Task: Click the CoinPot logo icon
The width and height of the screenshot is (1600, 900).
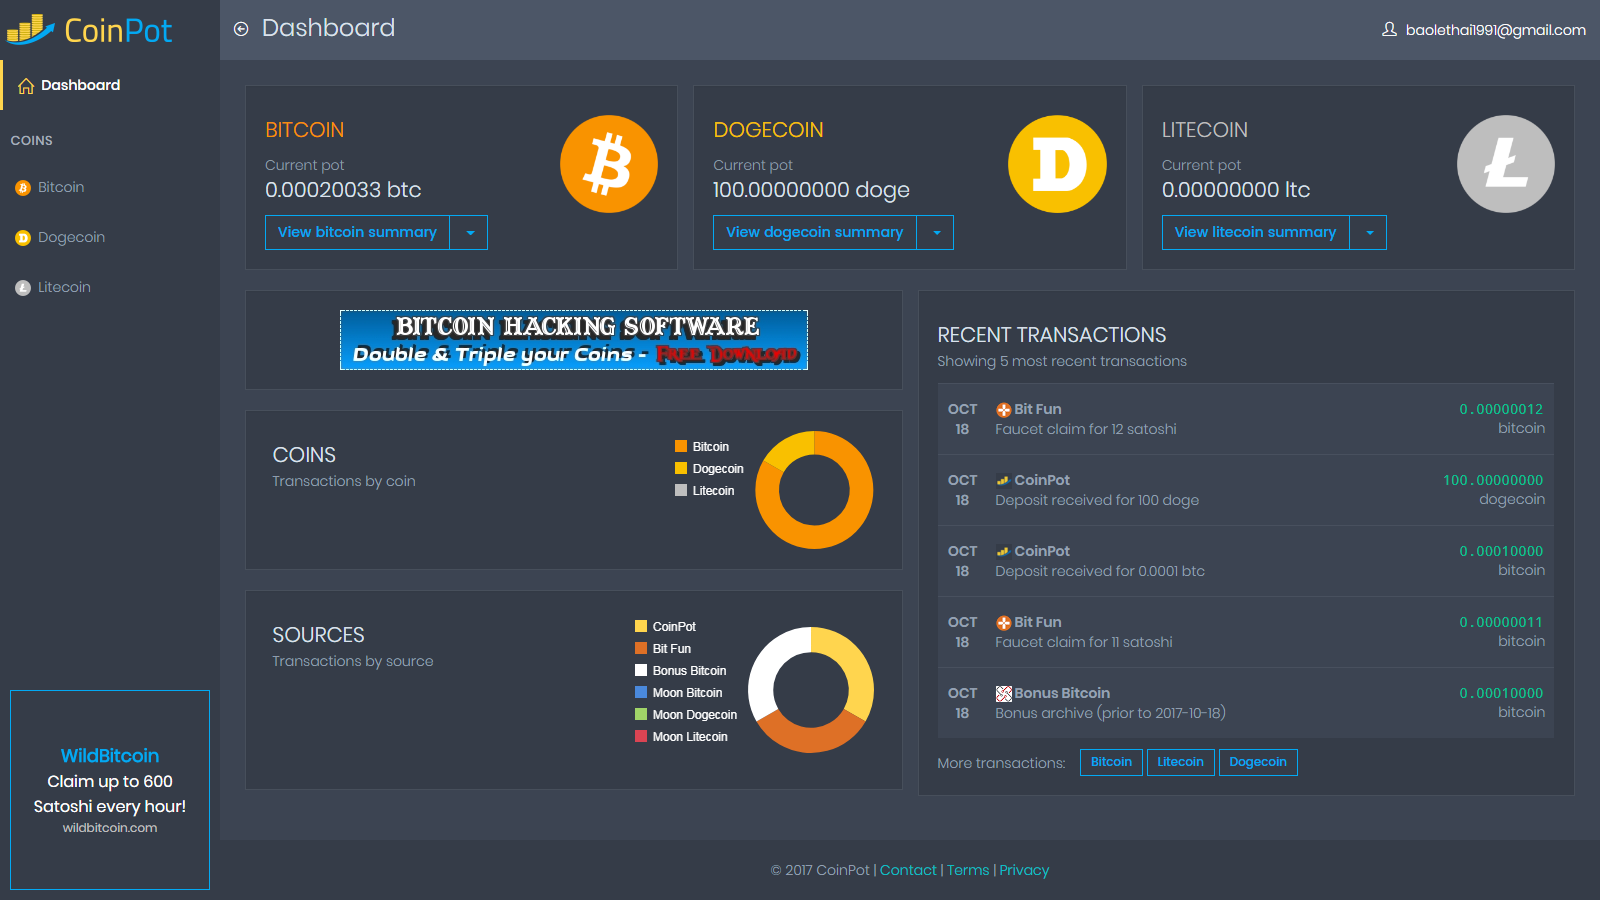Action: [30, 30]
